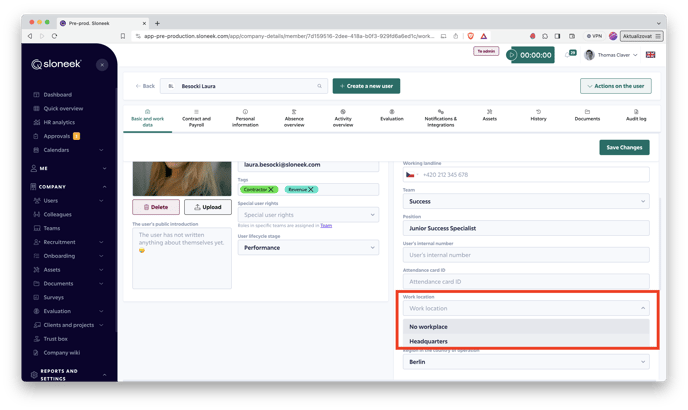Click the Position field
Viewport: 688px width, 410px height.
pos(526,228)
